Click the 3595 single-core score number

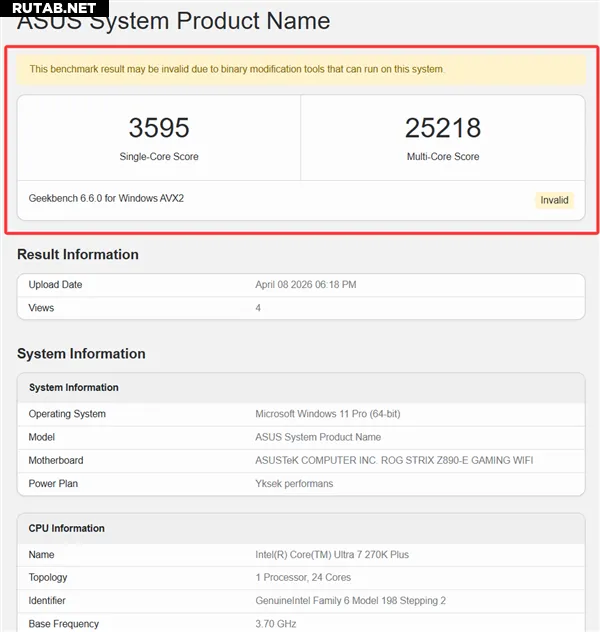pyautogui.click(x=159, y=128)
